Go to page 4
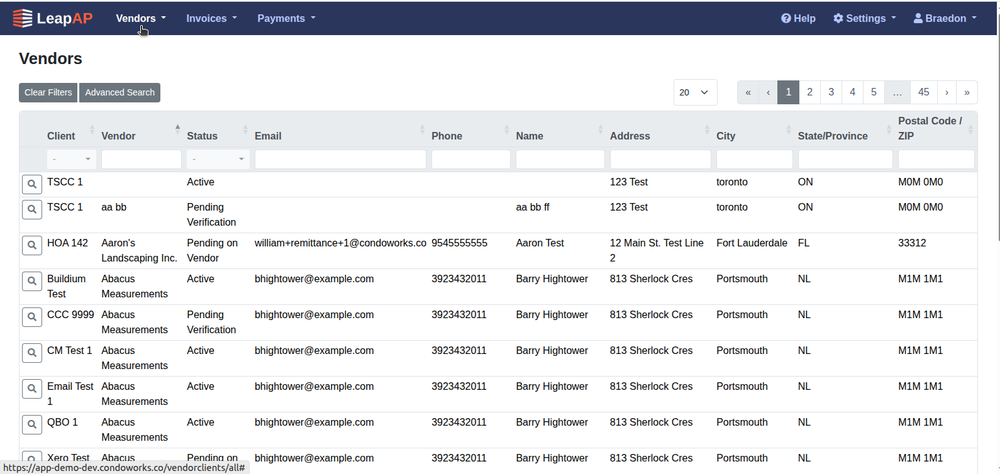1000x474 pixels. [x=853, y=93]
